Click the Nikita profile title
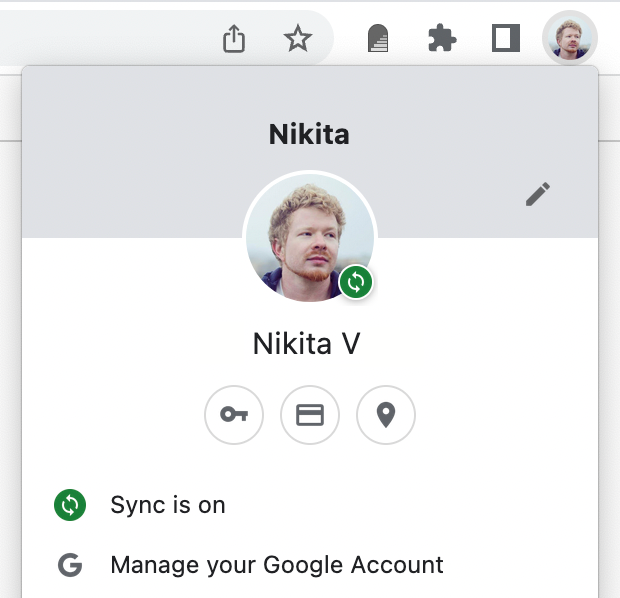 click(x=309, y=134)
